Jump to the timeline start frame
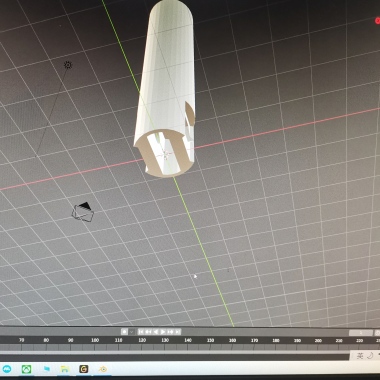Image resolution: width=380 pixels, height=380 pixels. tap(141, 332)
